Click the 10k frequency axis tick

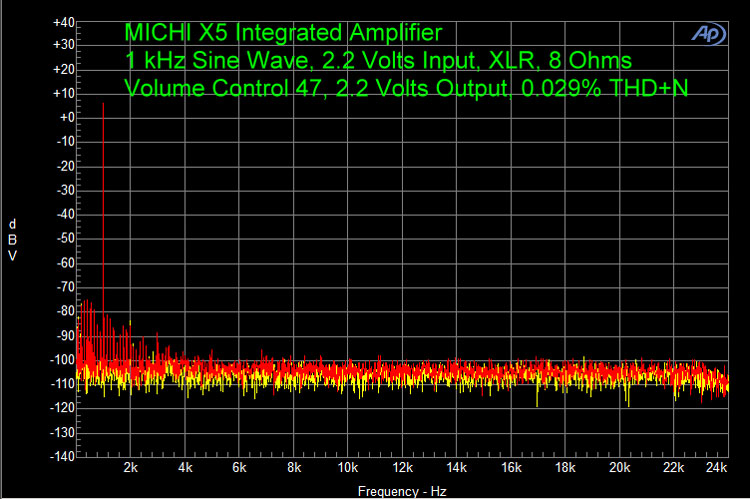(348, 468)
